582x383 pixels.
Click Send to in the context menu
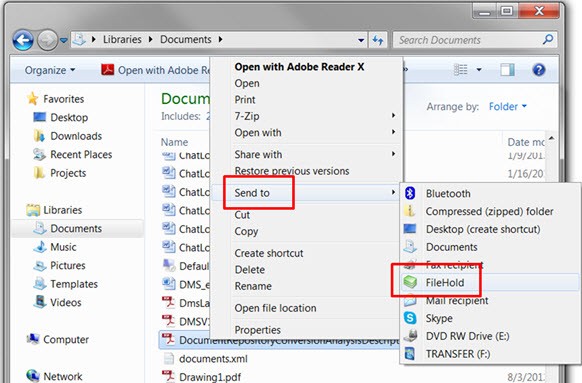(x=307, y=193)
